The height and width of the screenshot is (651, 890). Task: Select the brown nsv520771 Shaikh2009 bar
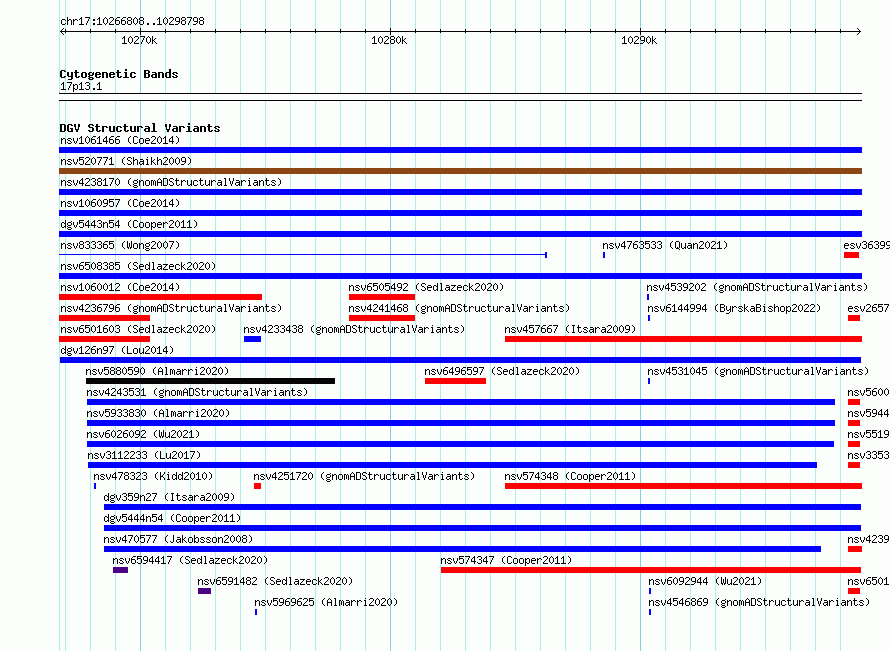click(460, 171)
